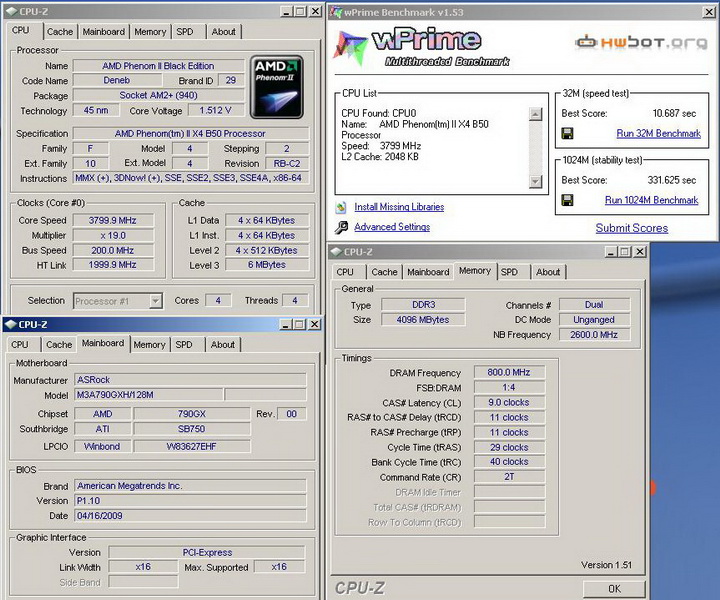Viewport: 720px width, 600px height.
Task: Click the AMD Phenom II processor logo
Action: (x=276, y=87)
